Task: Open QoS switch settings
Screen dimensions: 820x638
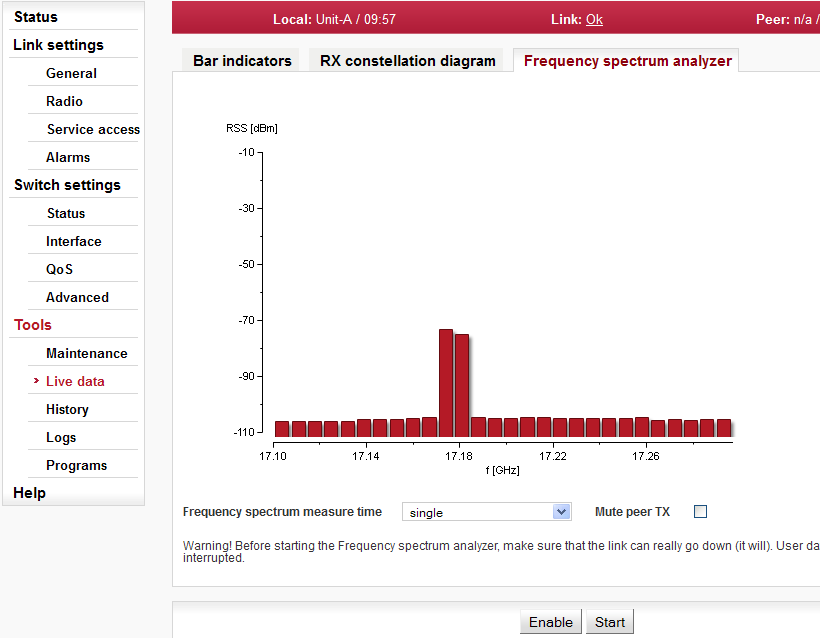Action: tap(59, 269)
